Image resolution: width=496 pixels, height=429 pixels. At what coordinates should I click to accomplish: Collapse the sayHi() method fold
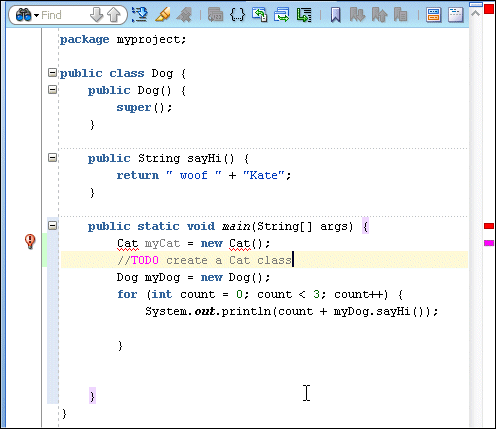click(52, 157)
